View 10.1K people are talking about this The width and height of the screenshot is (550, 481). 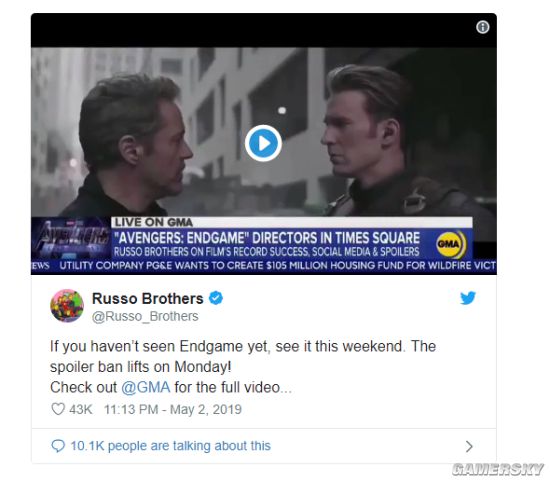point(170,446)
